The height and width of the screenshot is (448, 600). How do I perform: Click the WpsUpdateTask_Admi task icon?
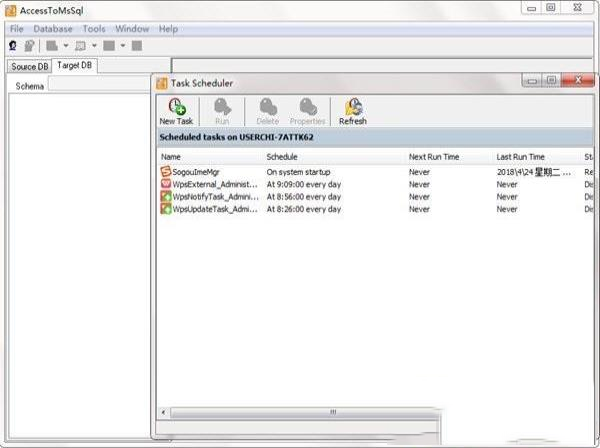pos(166,209)
